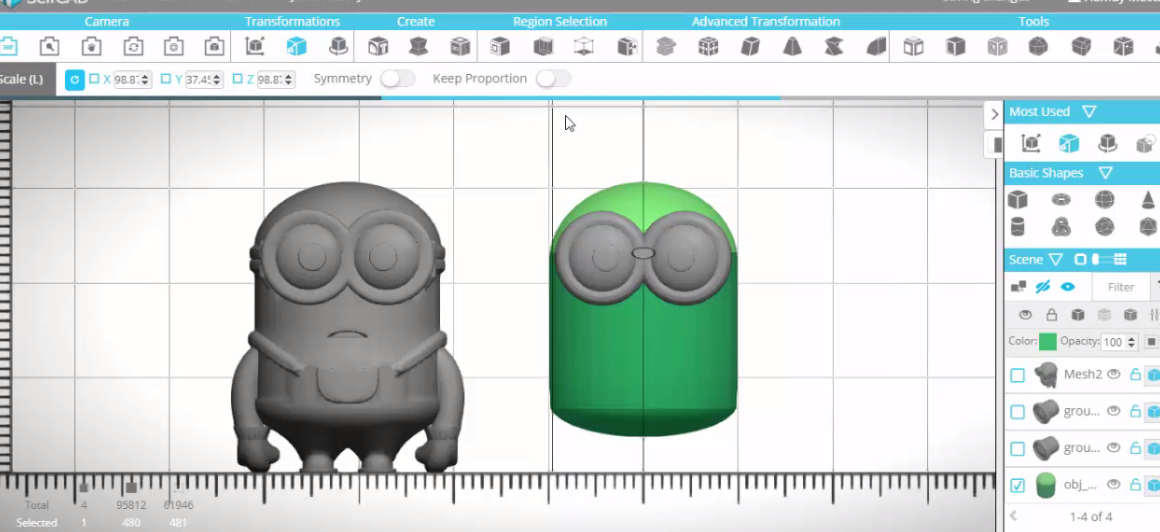Check the Z axis checkbox
Image resolution: width=1160 pixels, height=532 pixels.
[x=237, y=78]
